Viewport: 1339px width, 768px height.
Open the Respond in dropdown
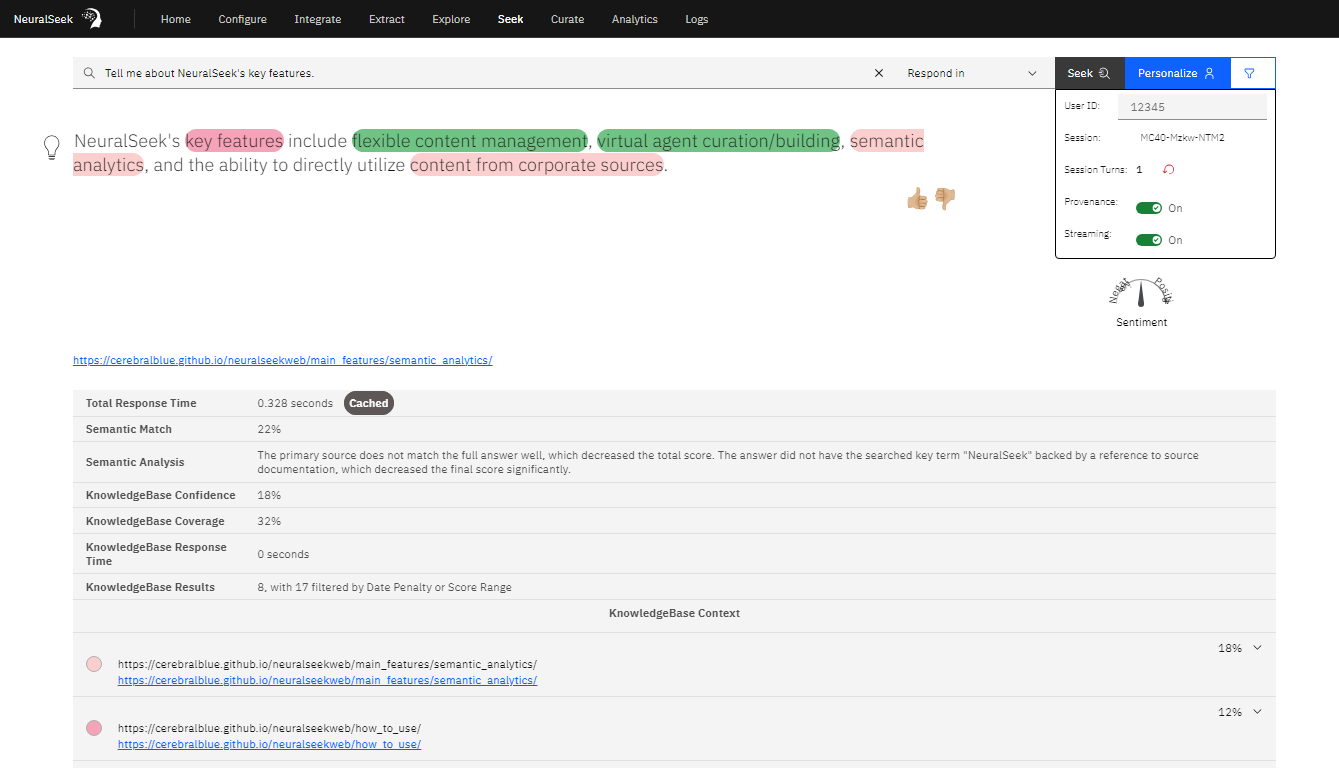(x=972, y=73)
